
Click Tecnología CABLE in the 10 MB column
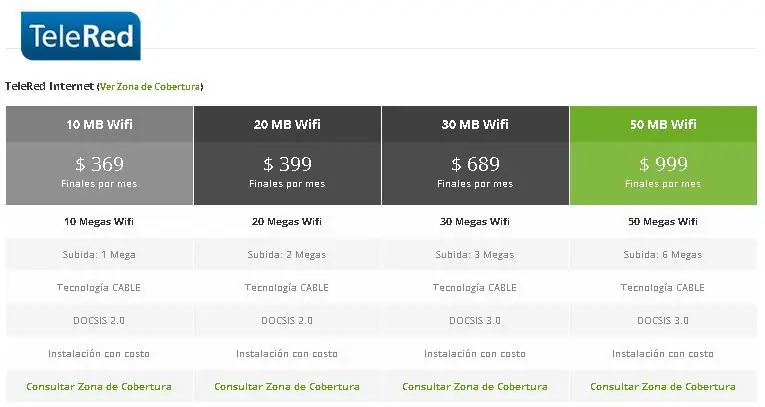[99, 288]
